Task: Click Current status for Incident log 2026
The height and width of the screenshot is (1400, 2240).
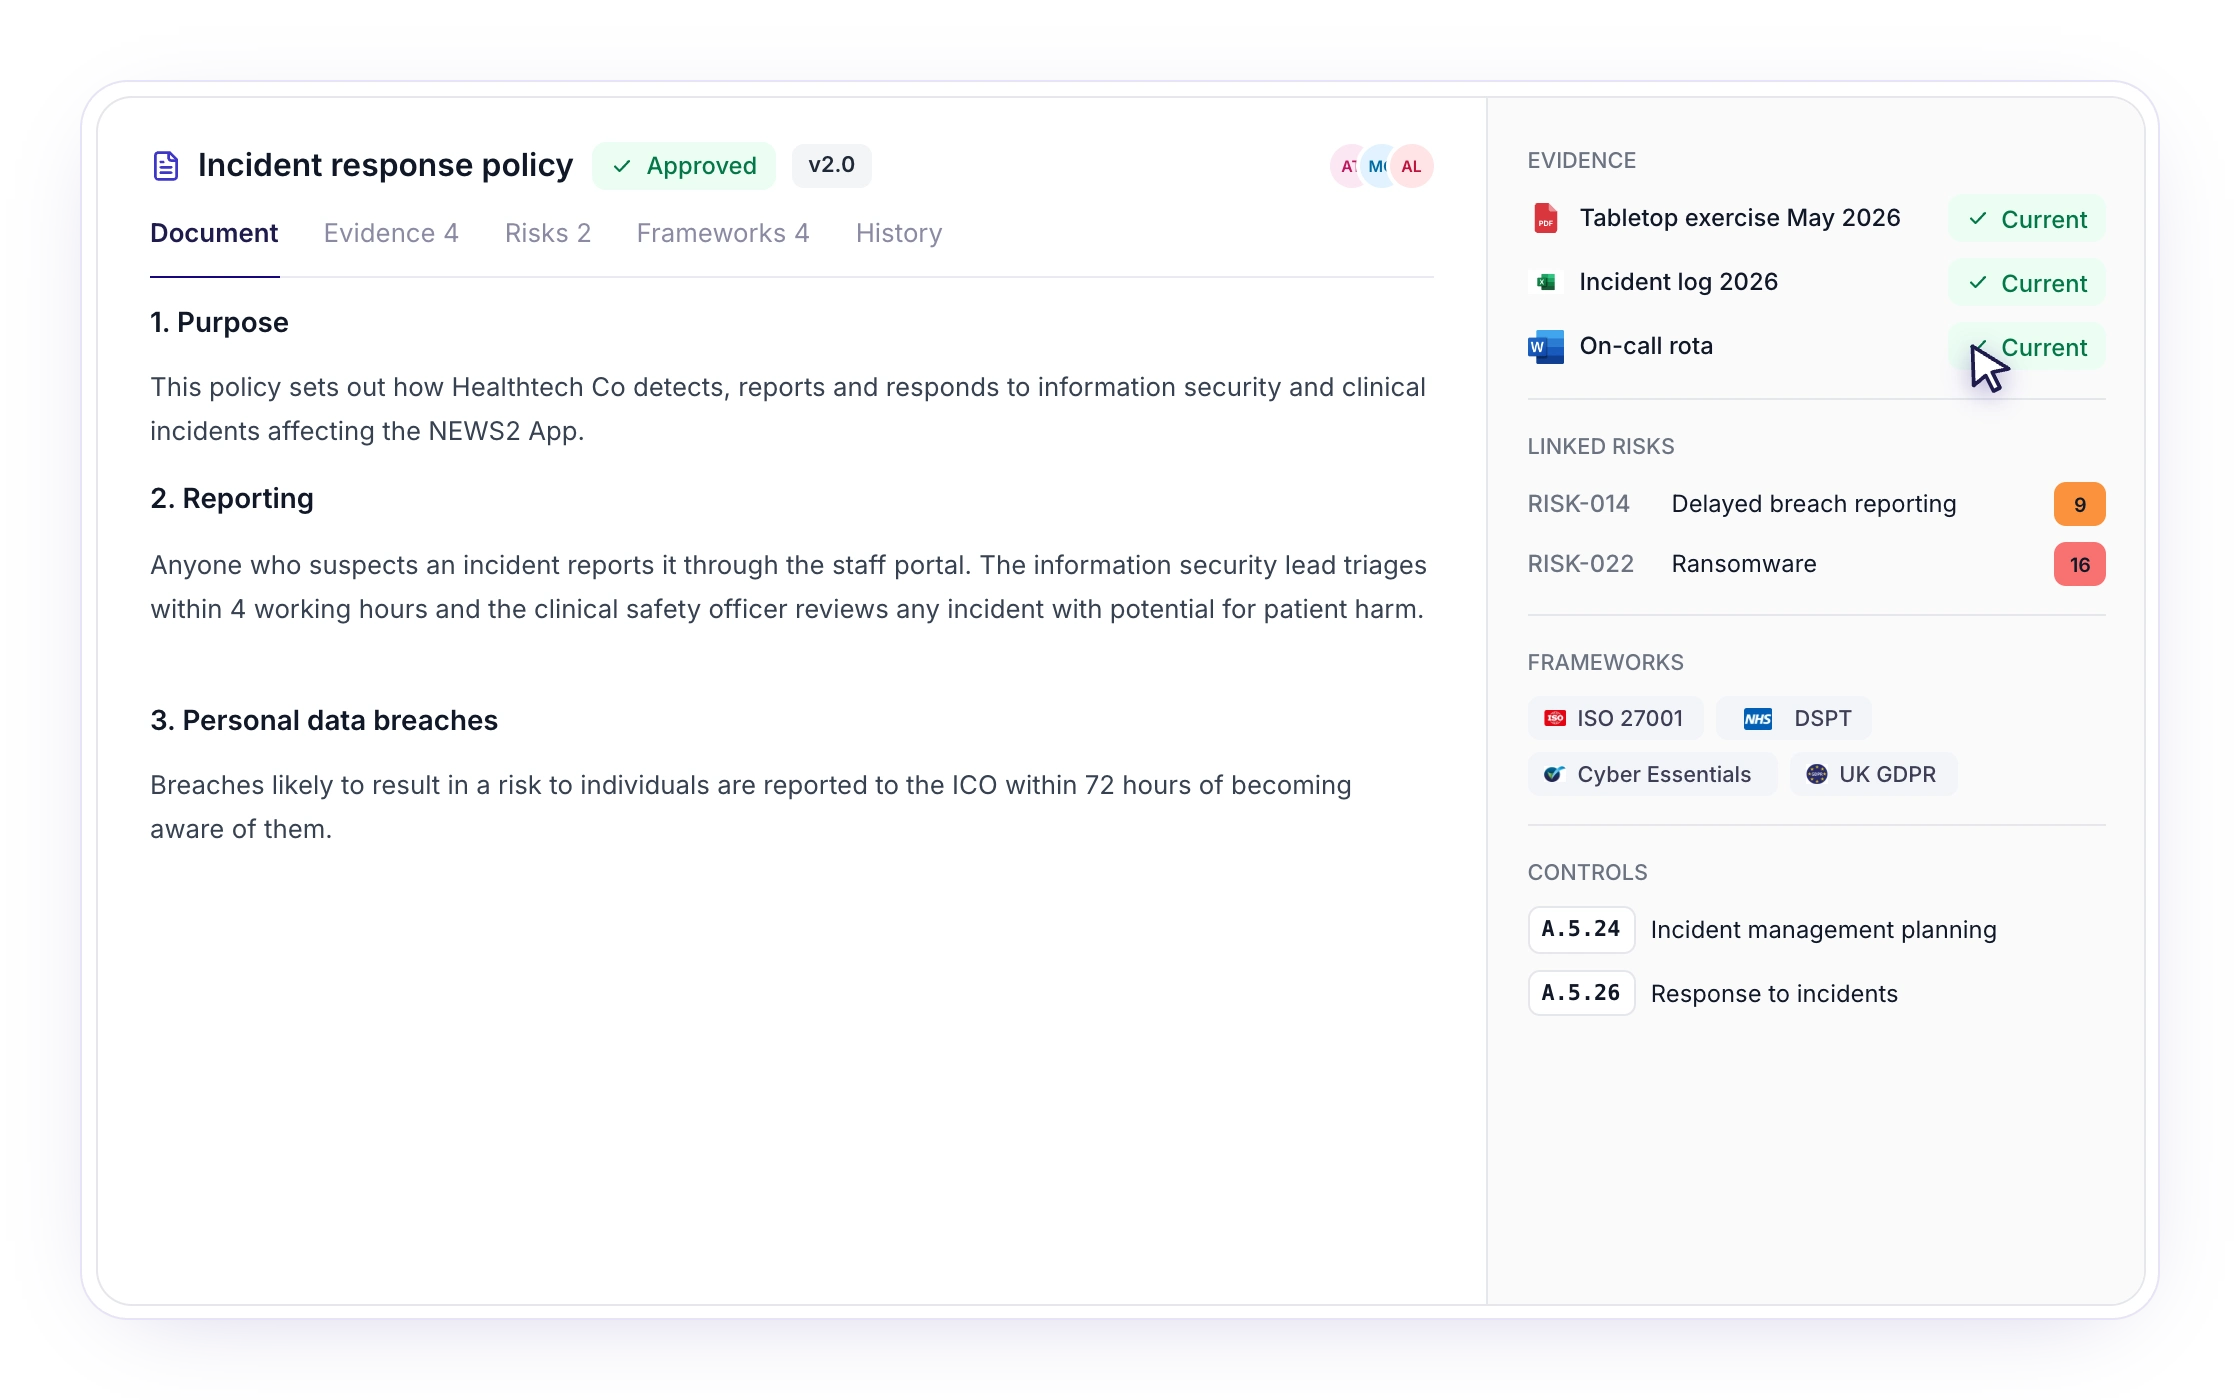Action: (2027, 283)
